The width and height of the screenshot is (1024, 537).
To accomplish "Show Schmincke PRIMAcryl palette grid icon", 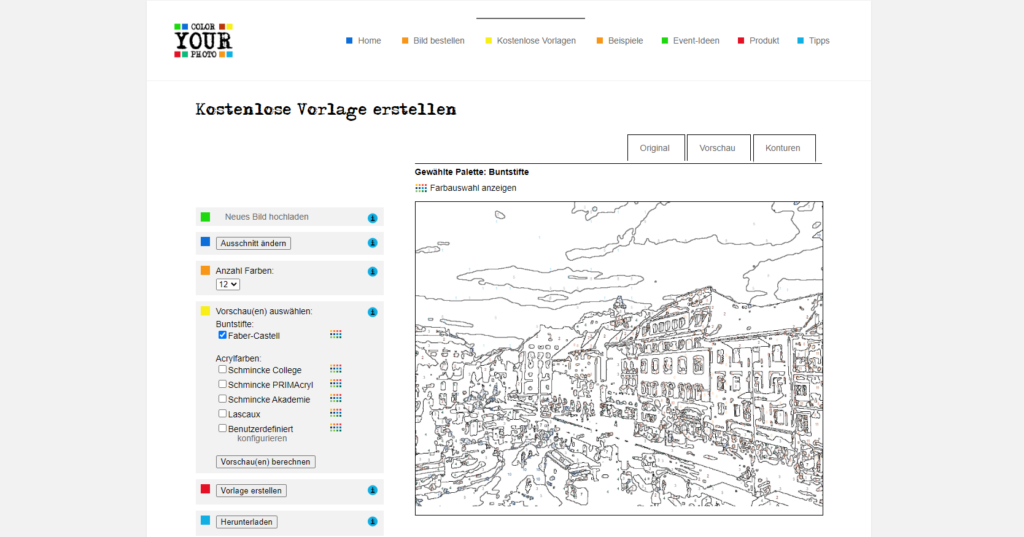I will tap(336, 383).
